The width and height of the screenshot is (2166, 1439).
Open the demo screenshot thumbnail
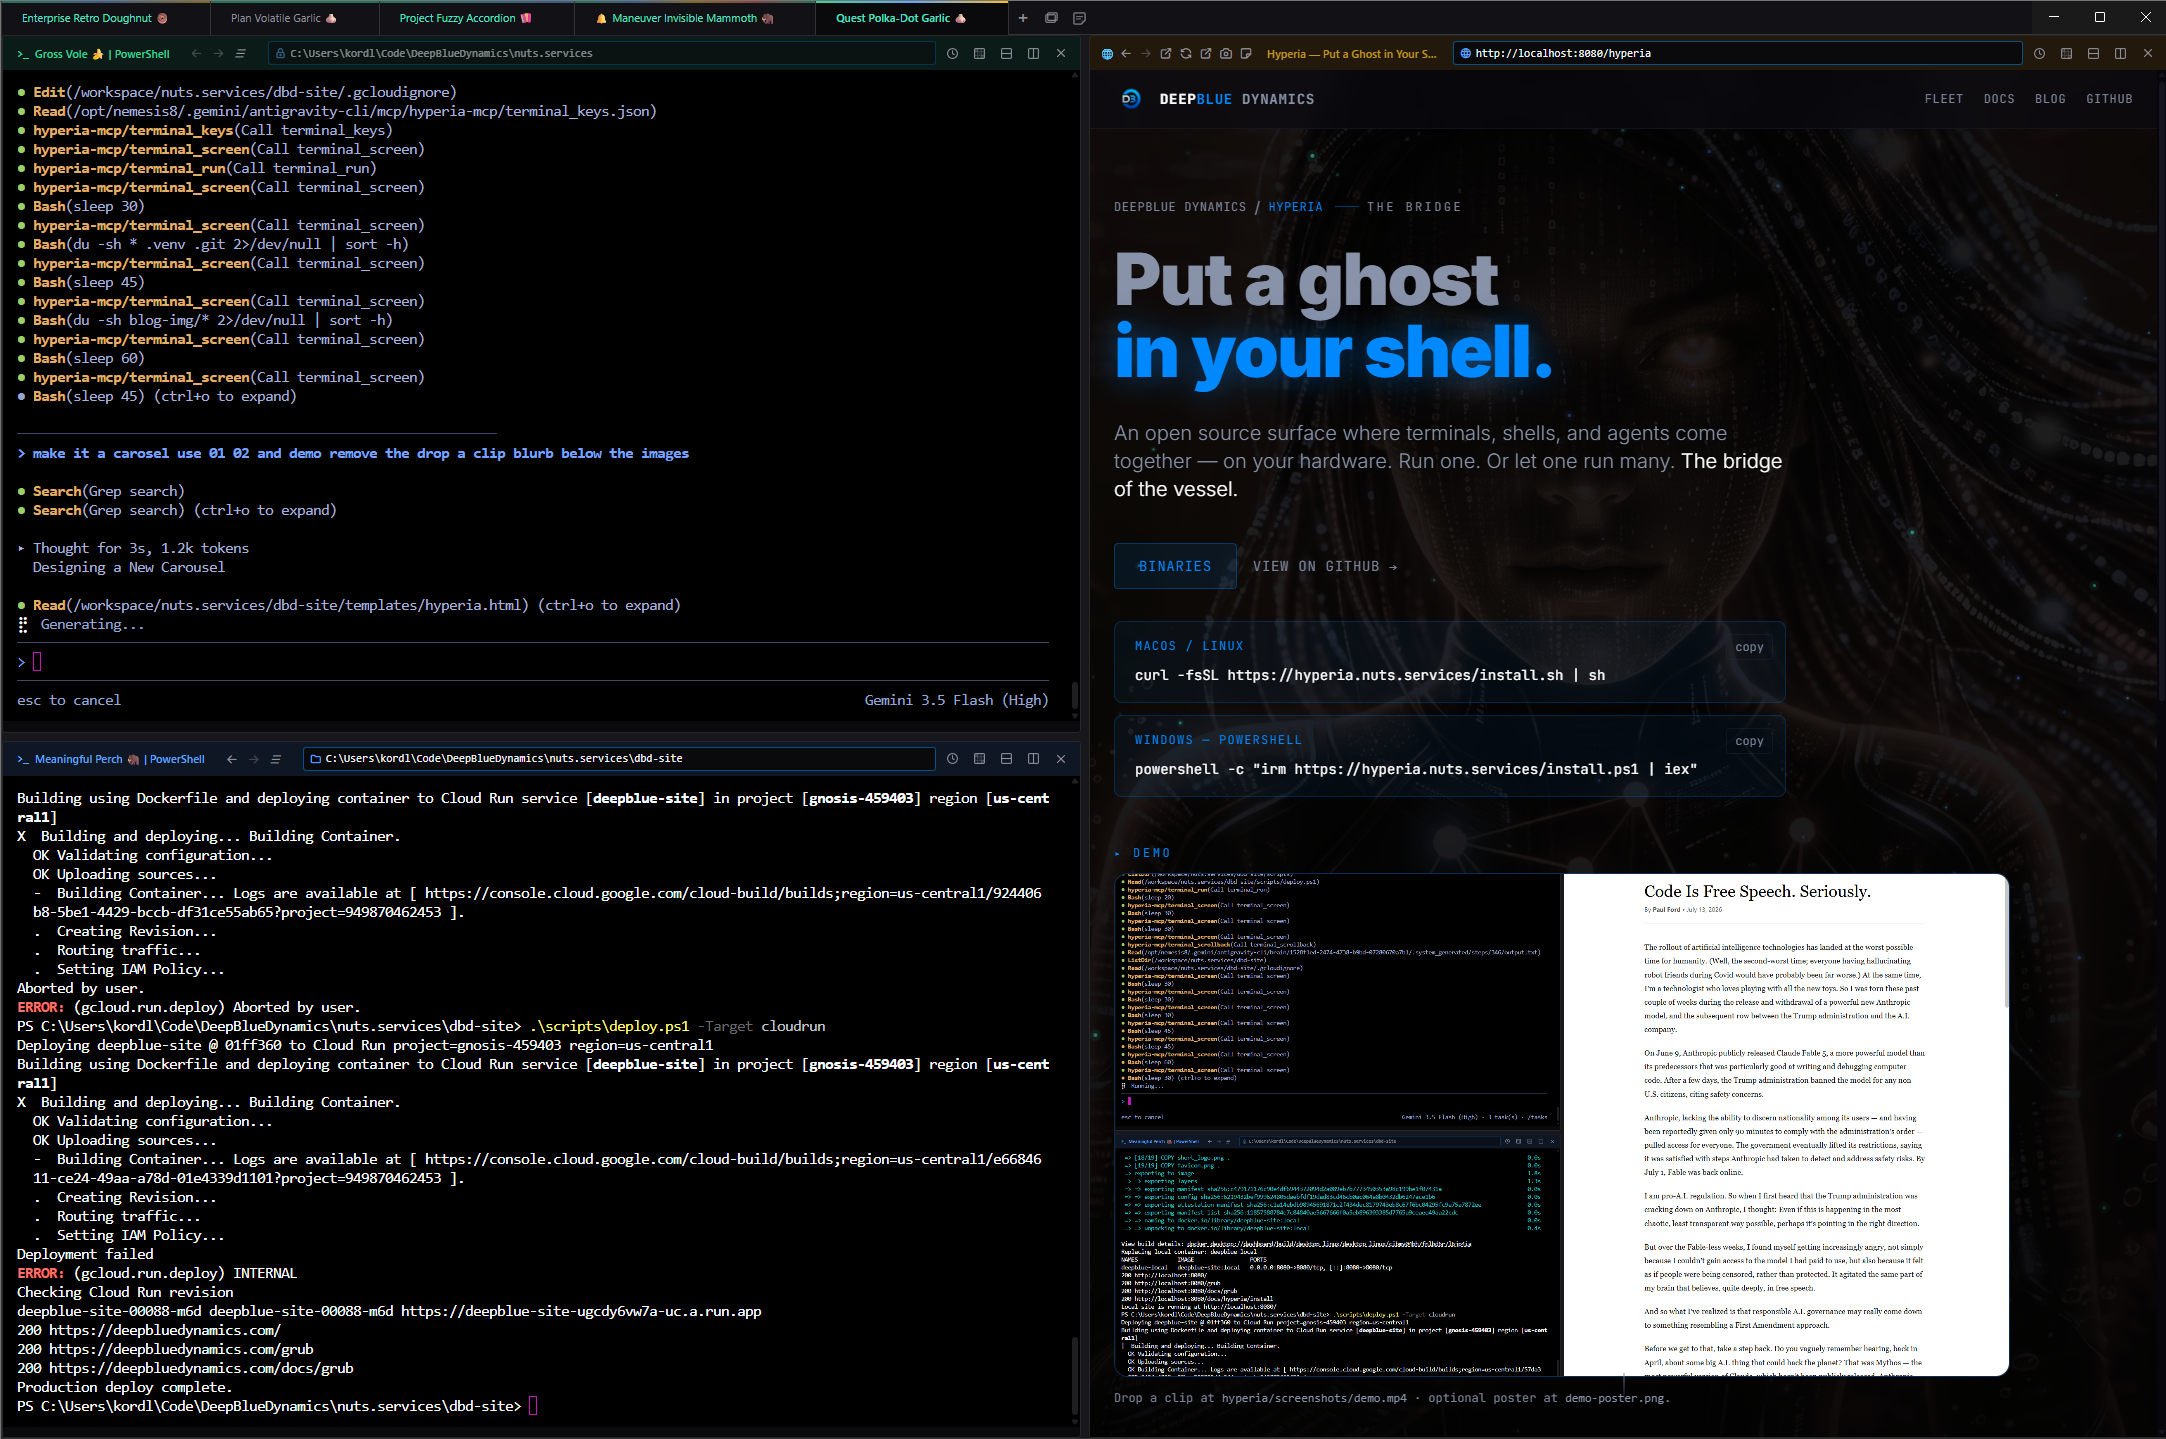[1560, 1124]
